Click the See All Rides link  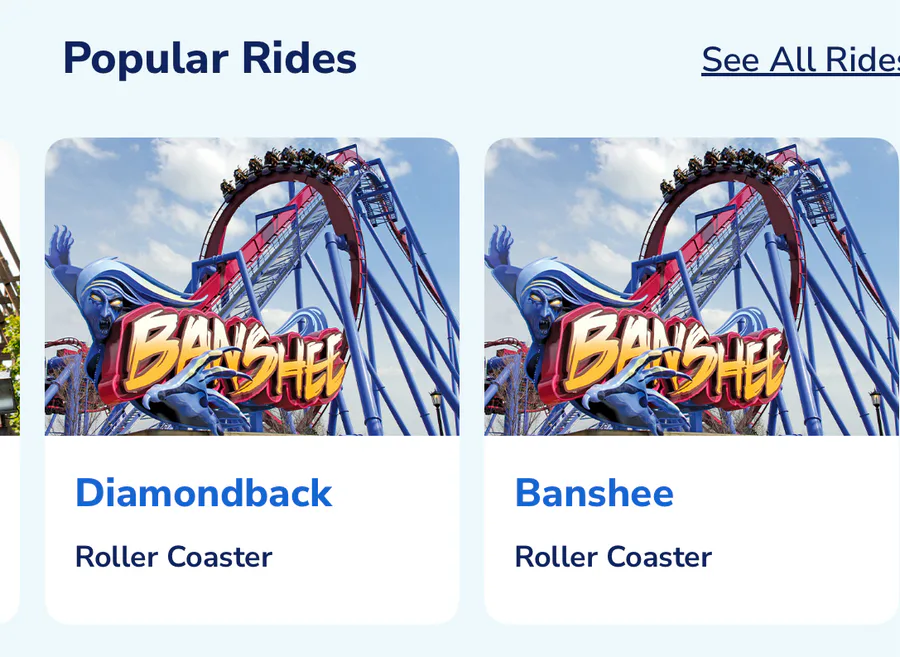pos(800,60)
